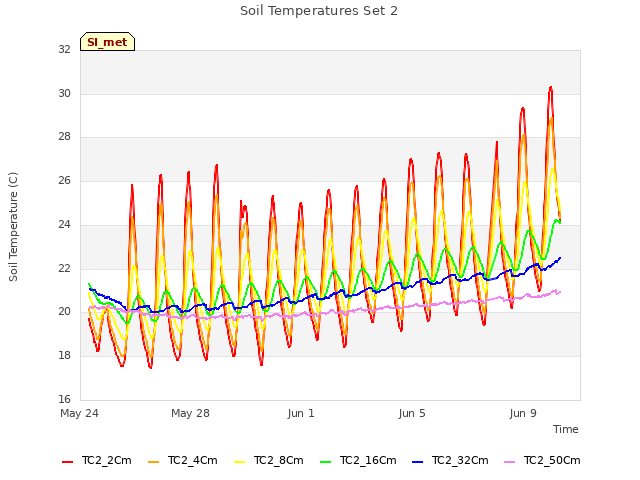Click the Jun 1 x-axis tick label
This screenshot has width=640, height=480.
[x=301, y=413]
